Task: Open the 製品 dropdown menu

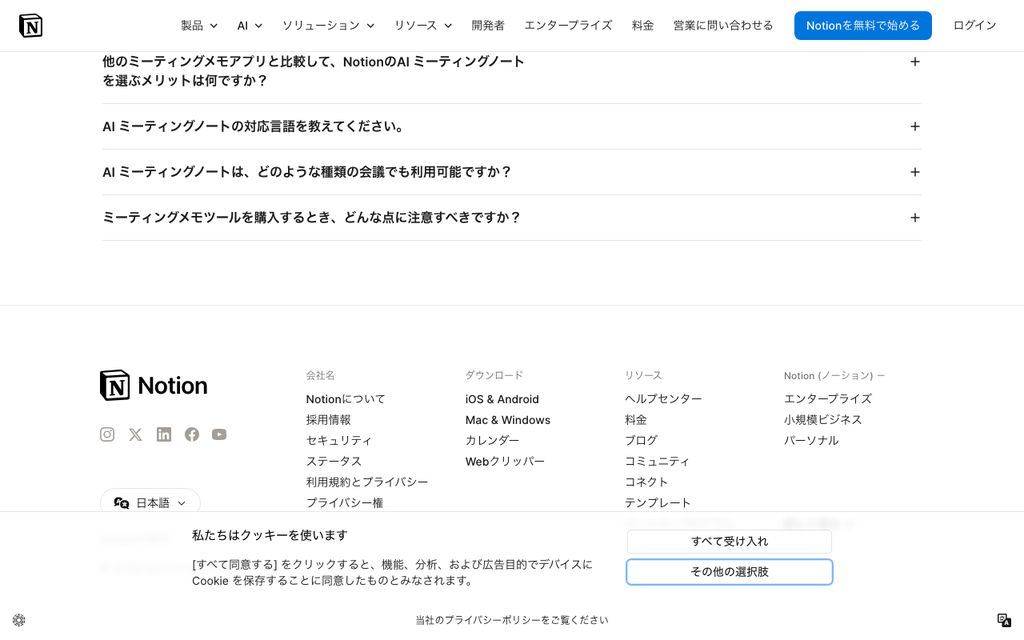Action: tap(199, 25)
